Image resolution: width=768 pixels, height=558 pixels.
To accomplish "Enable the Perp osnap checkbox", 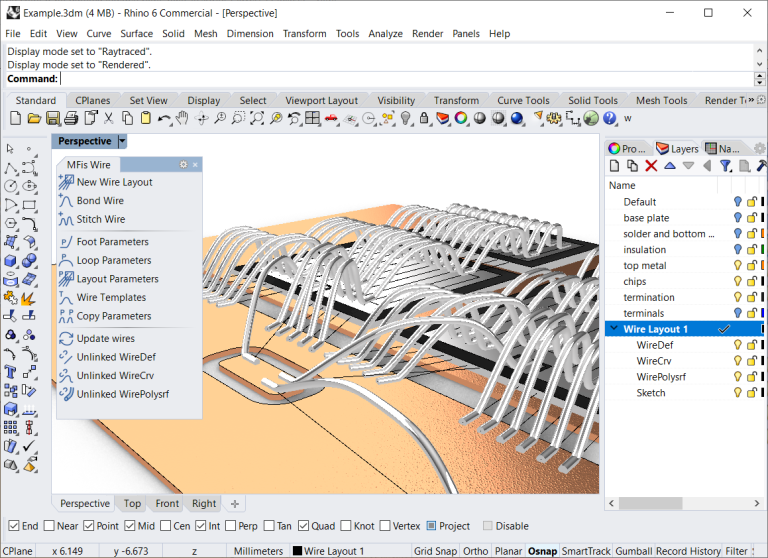I will [x=231, y=526].
